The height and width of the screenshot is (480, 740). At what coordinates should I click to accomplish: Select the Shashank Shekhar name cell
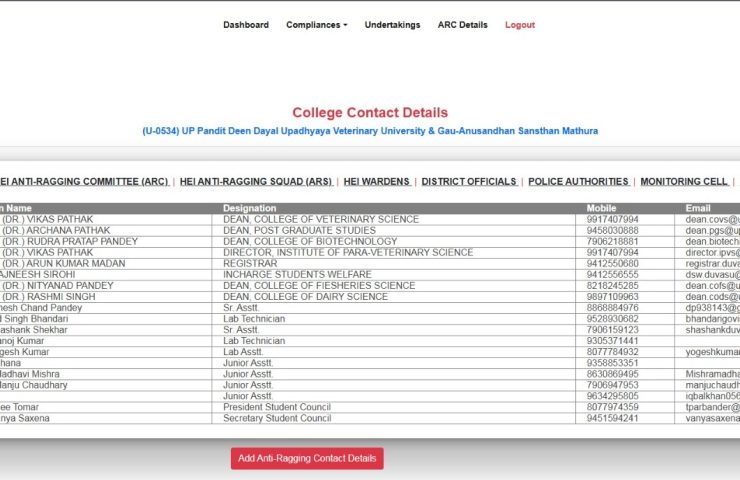[x=106, y=329]
